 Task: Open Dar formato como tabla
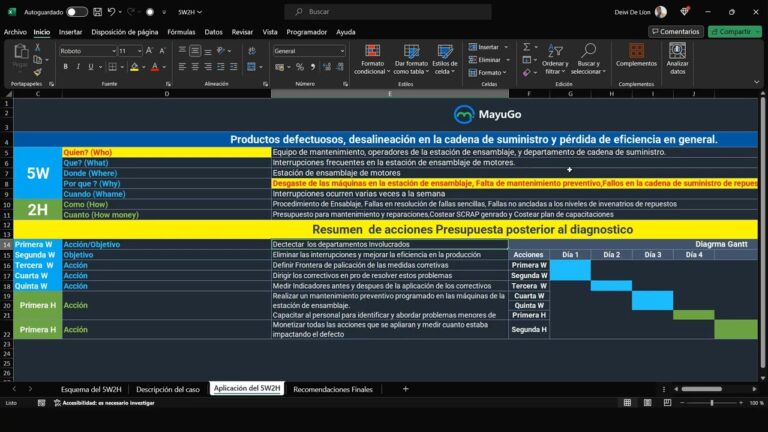pos(411,50)
